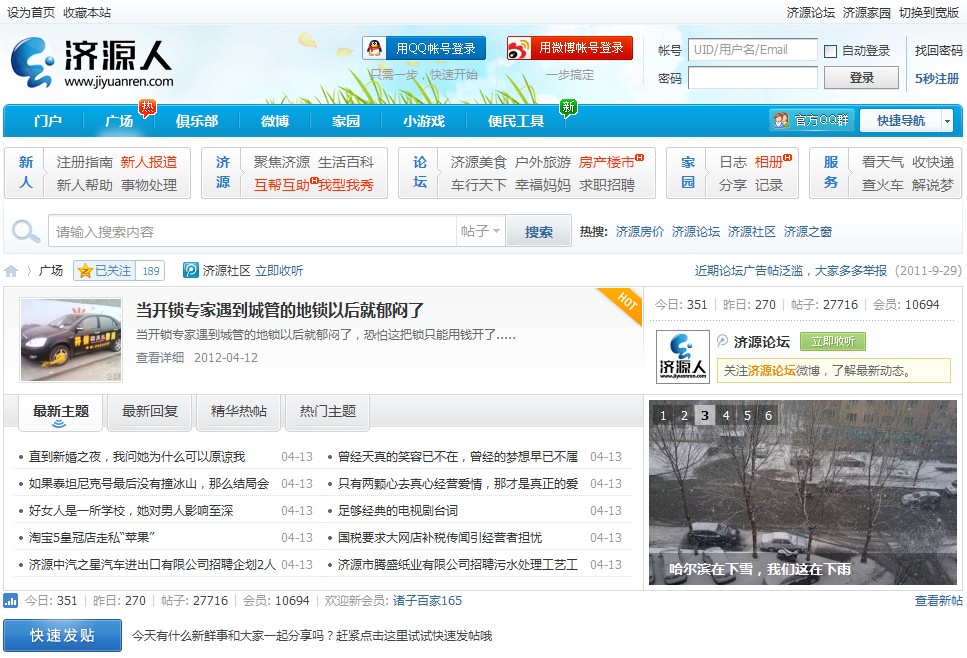Enable the 自动登录 checkbox
Image resolution: width=967 pixels, height=658 pixels.
click(x=828, y=50)
